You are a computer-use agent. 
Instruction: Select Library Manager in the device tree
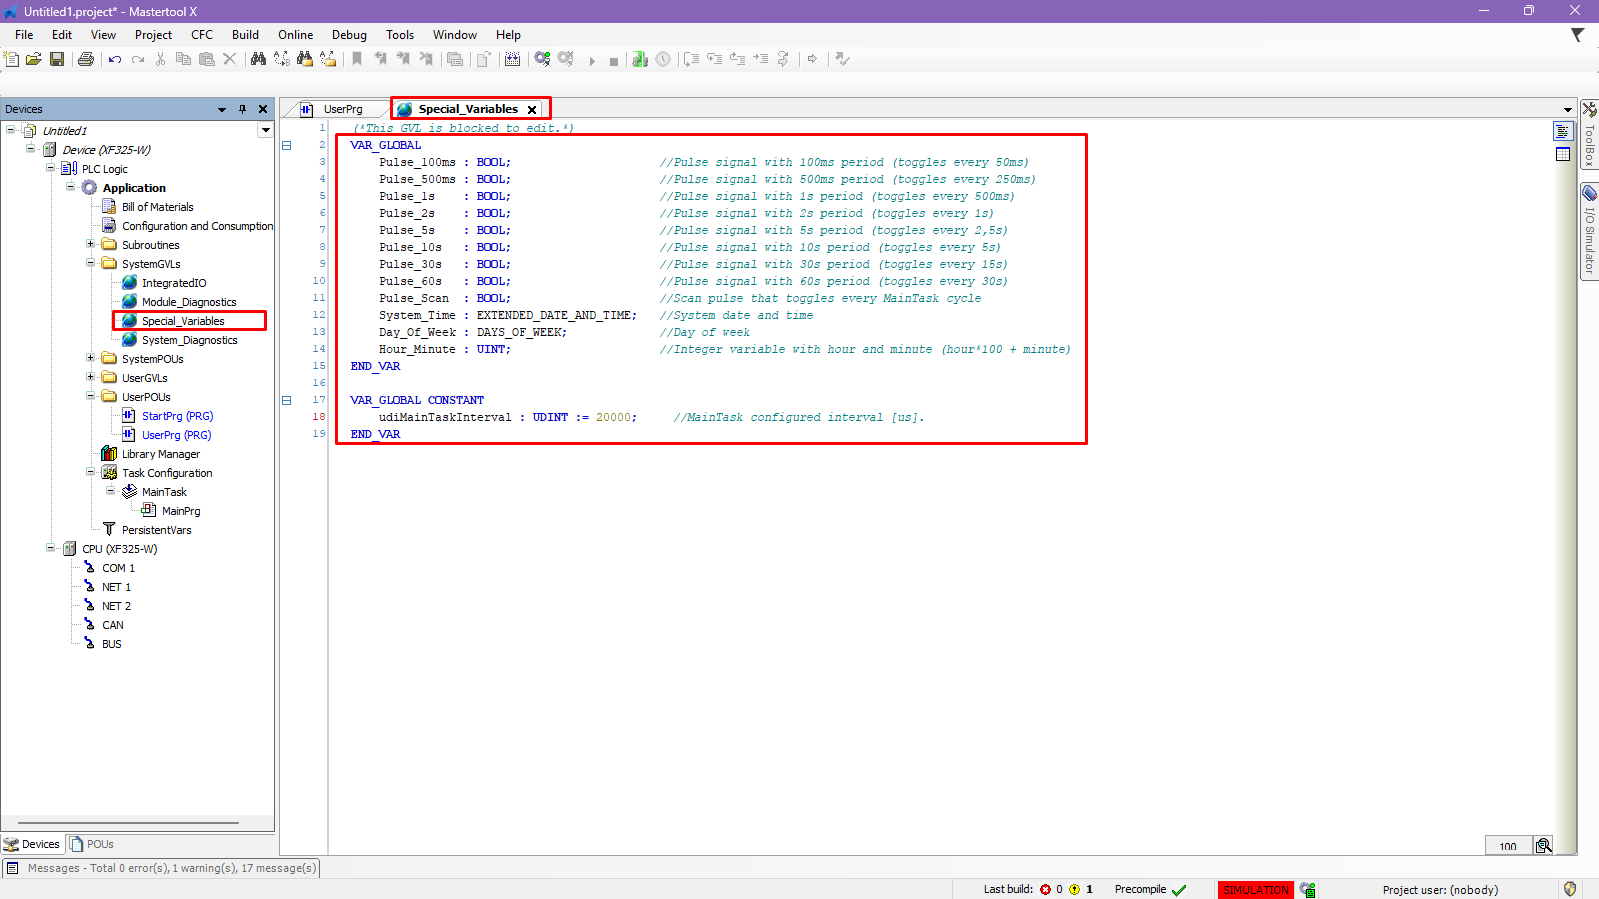pyautogui.click(x=160, y=454)
